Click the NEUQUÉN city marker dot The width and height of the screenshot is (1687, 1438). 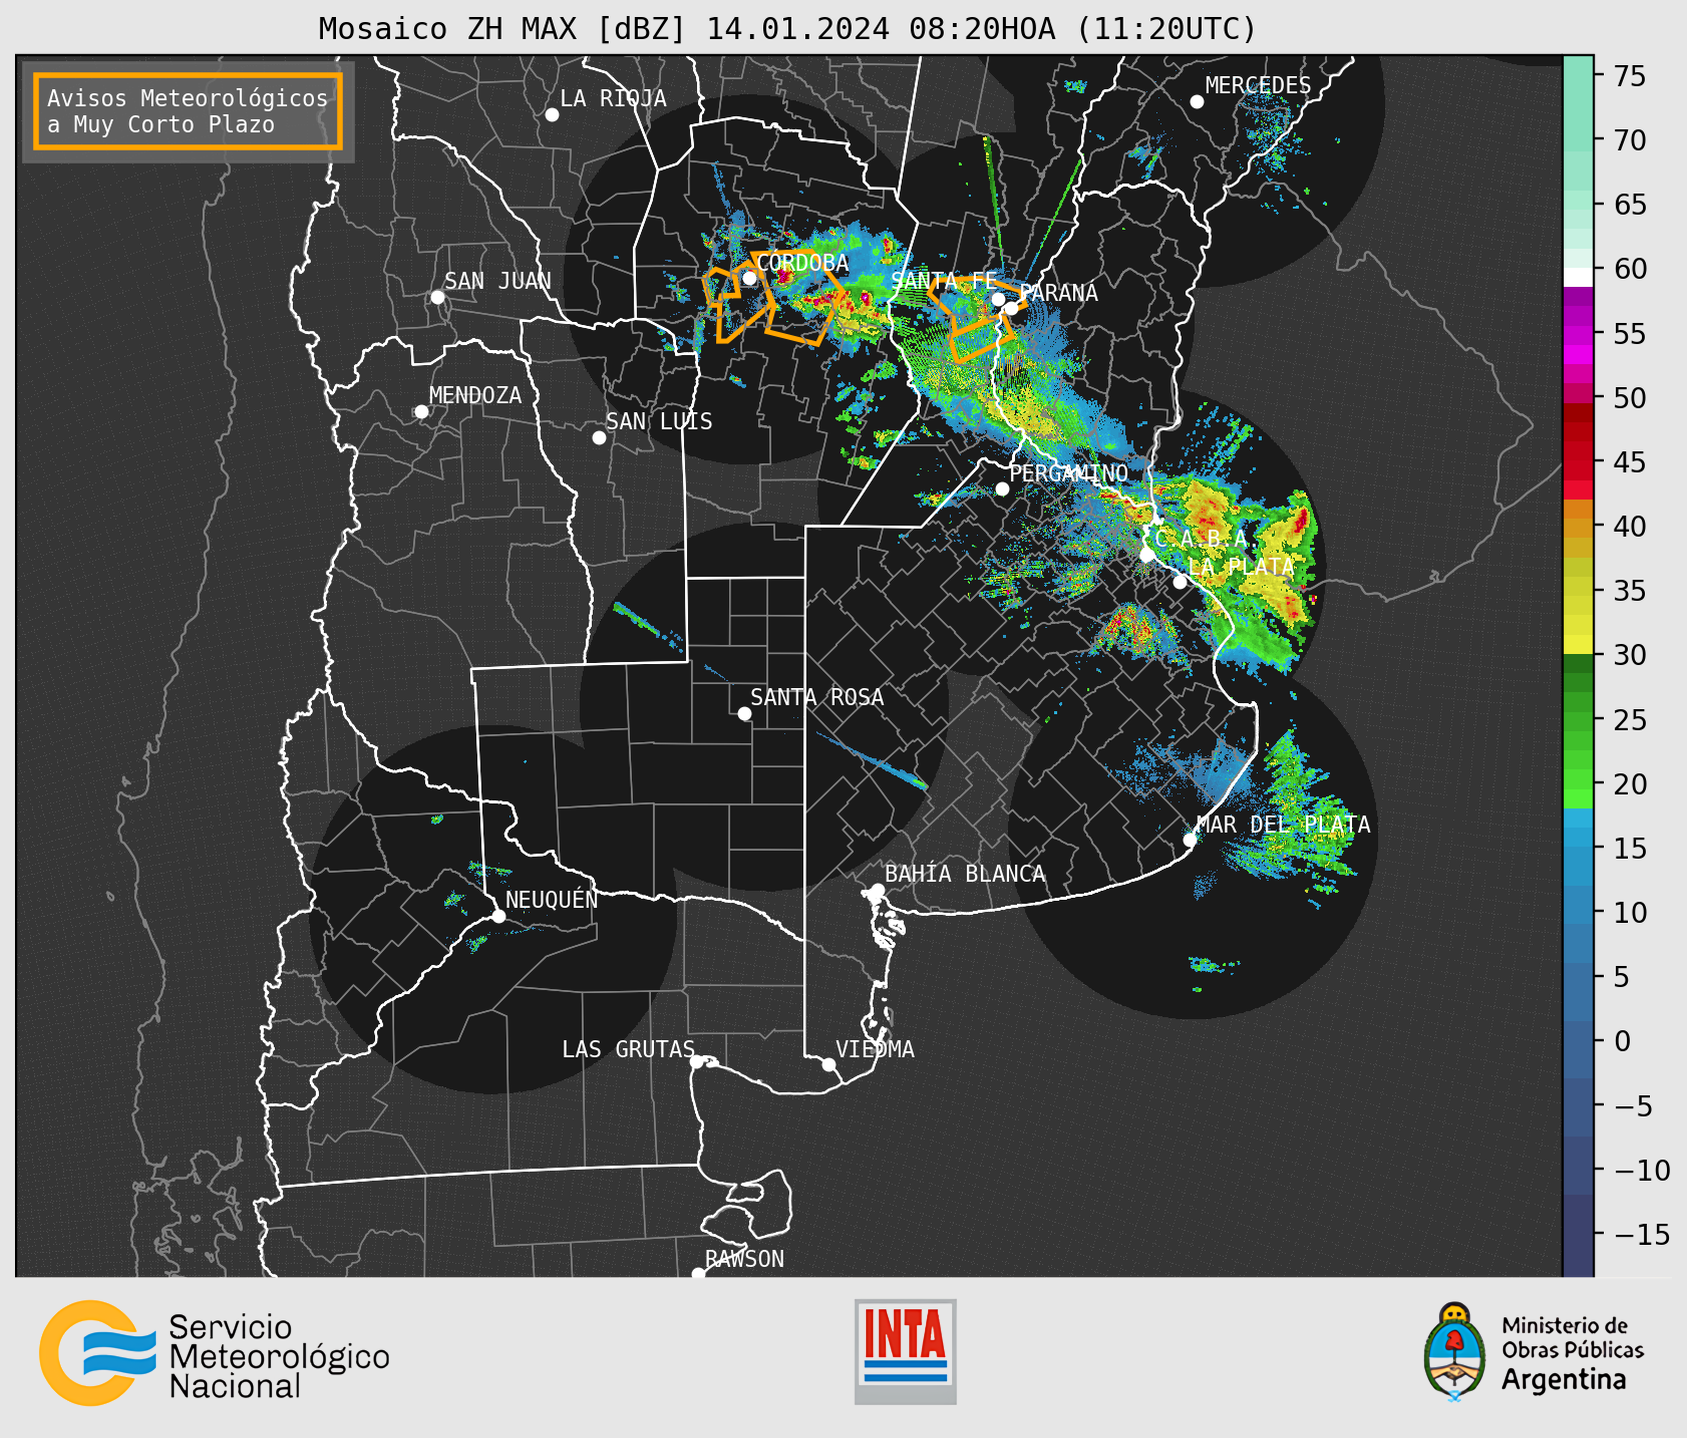(x=498, y=916)
